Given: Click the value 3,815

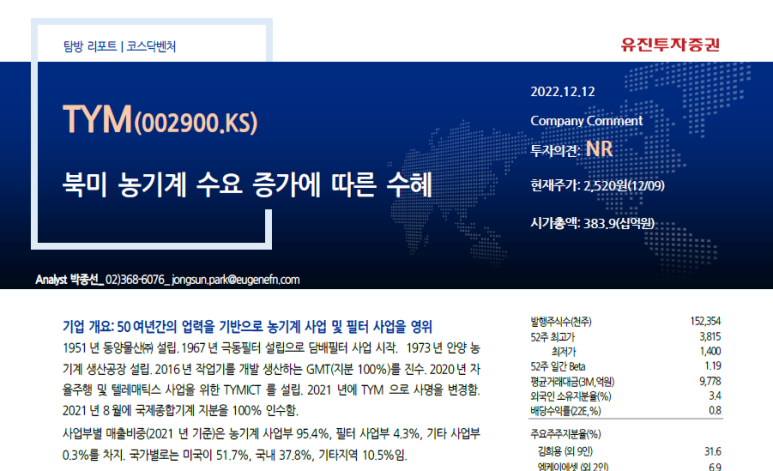Looking at the screenshot, I should pyautogui.click(x=710, y=337).
